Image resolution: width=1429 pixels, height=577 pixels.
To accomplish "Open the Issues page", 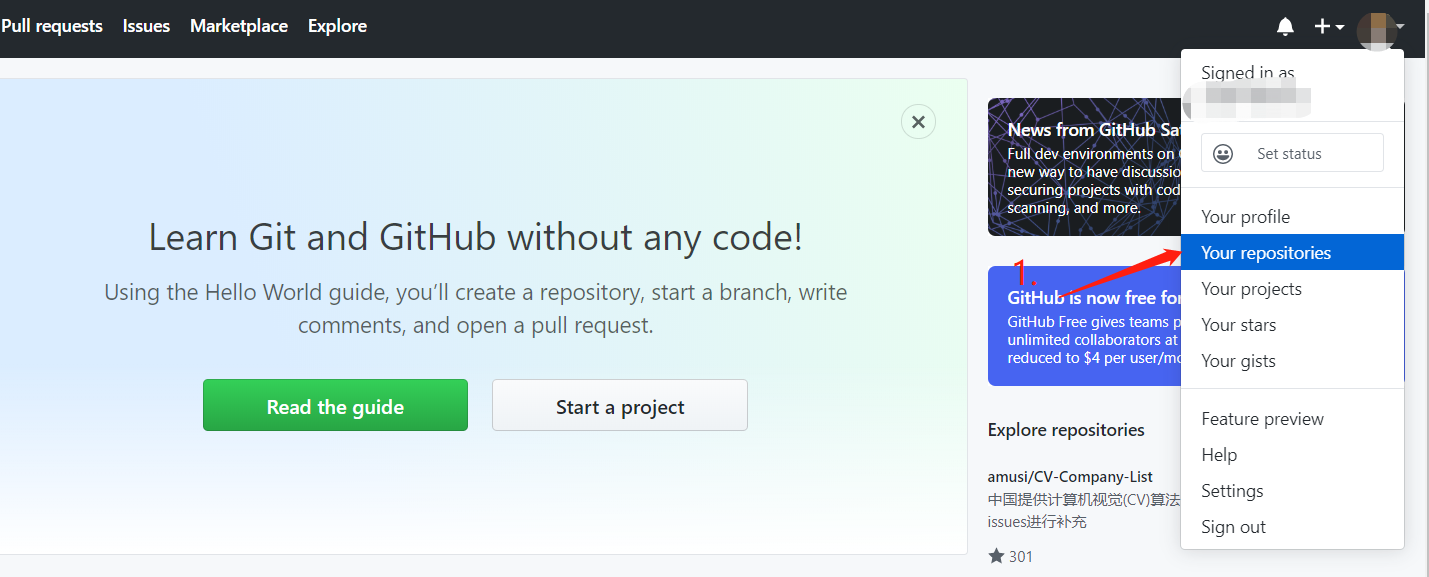I will (x=146, y=26).
